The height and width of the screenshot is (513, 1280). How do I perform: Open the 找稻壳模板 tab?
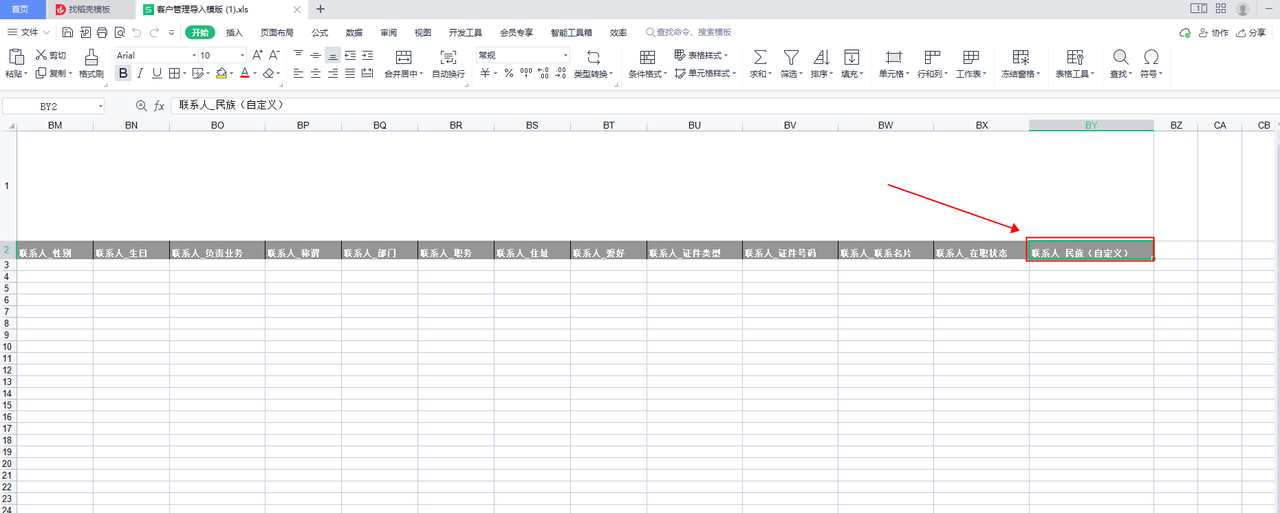pos(92,8)
